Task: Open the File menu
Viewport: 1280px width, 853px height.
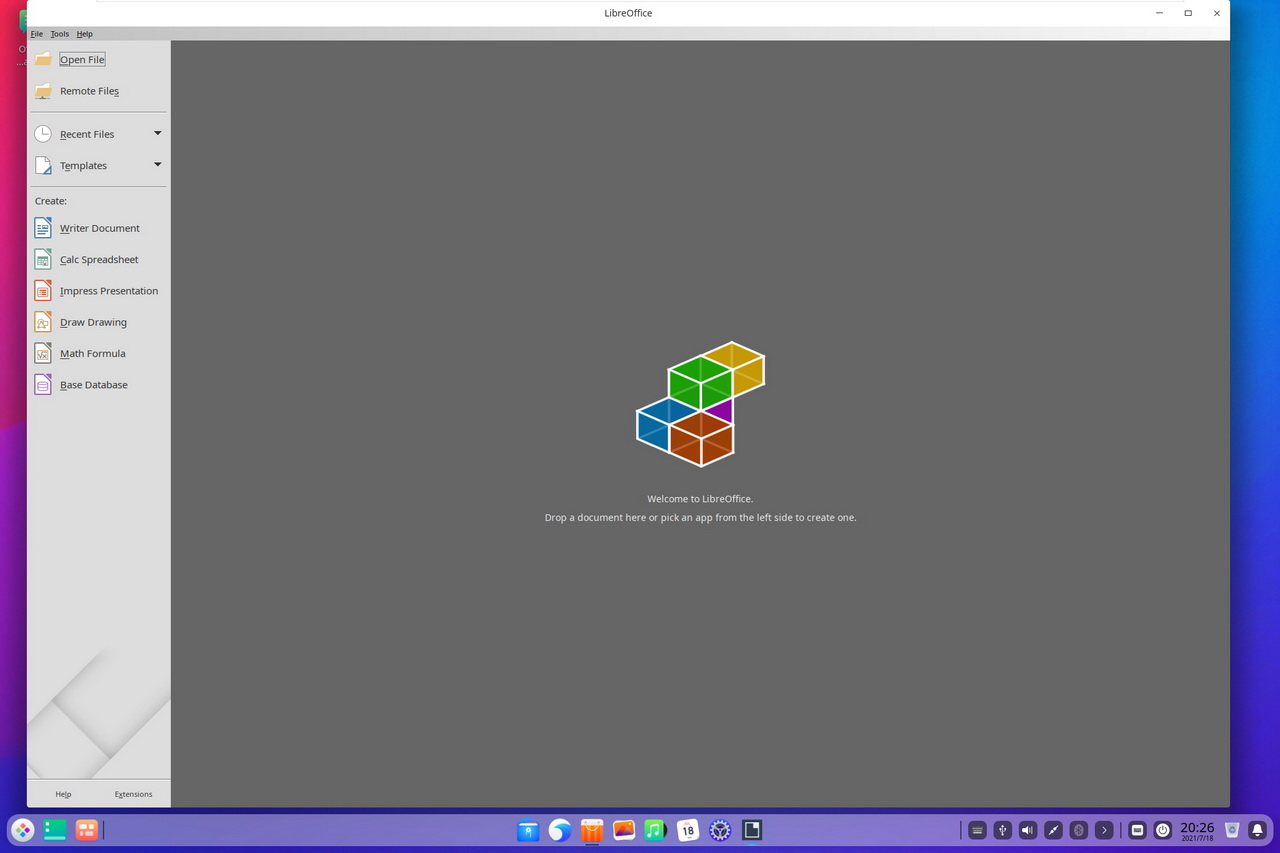Action: click(x=37, y=34)
